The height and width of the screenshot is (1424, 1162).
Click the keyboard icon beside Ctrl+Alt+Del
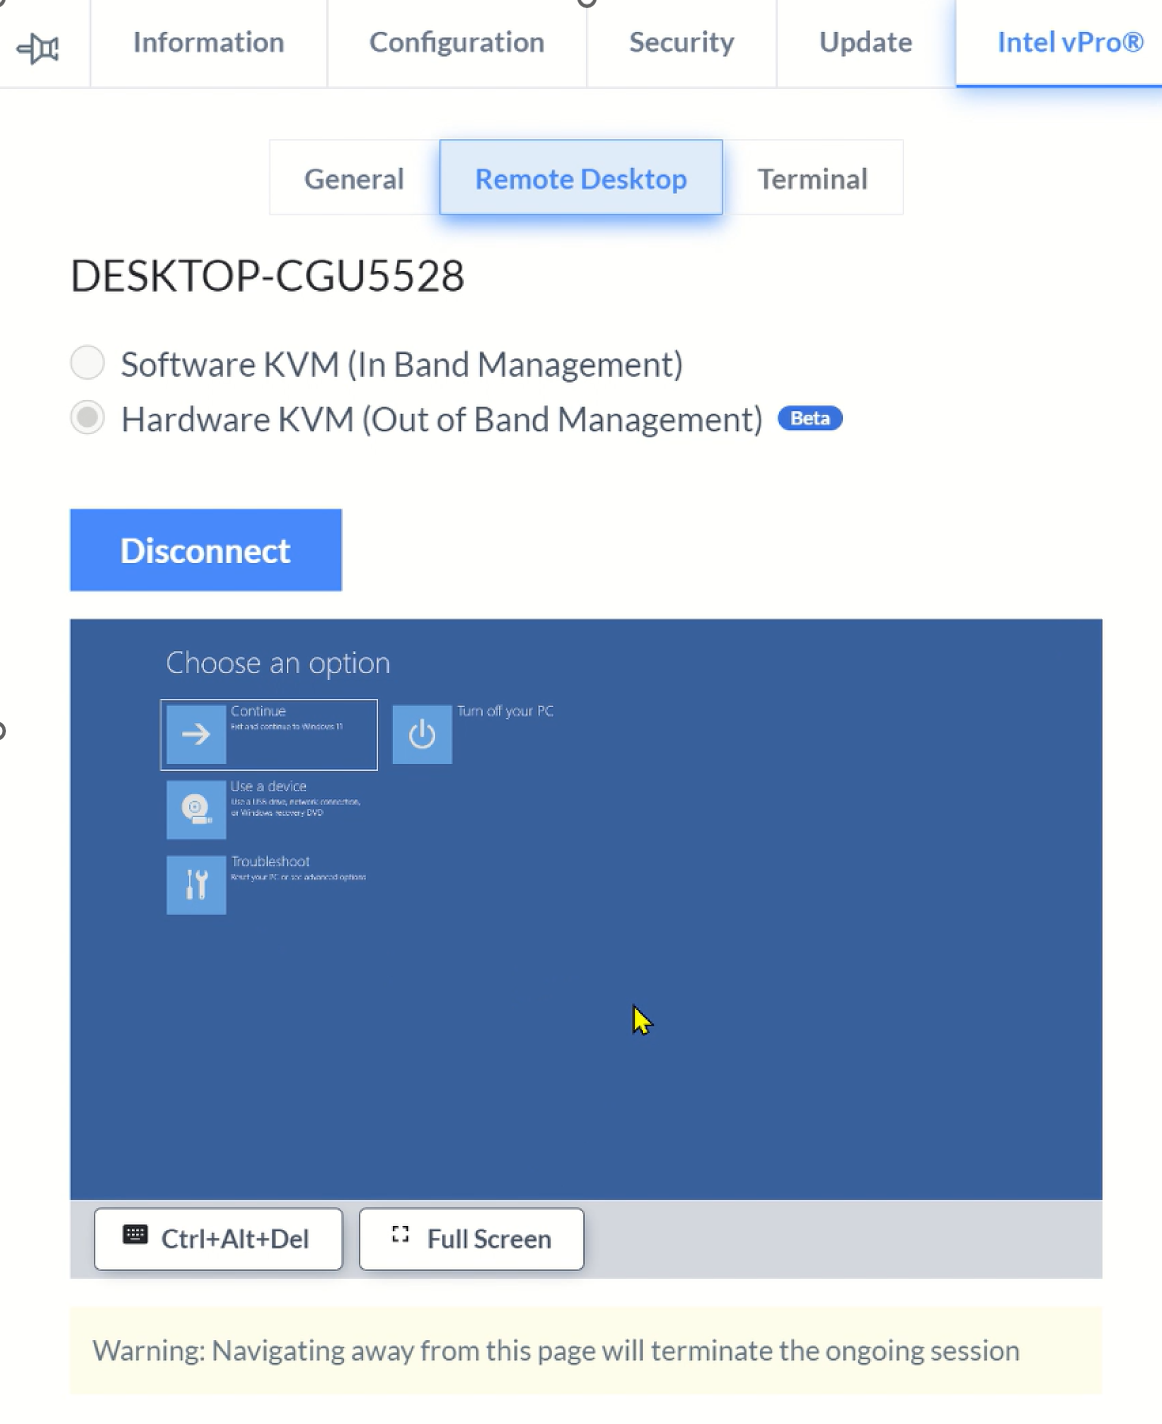click(135, 1234)
